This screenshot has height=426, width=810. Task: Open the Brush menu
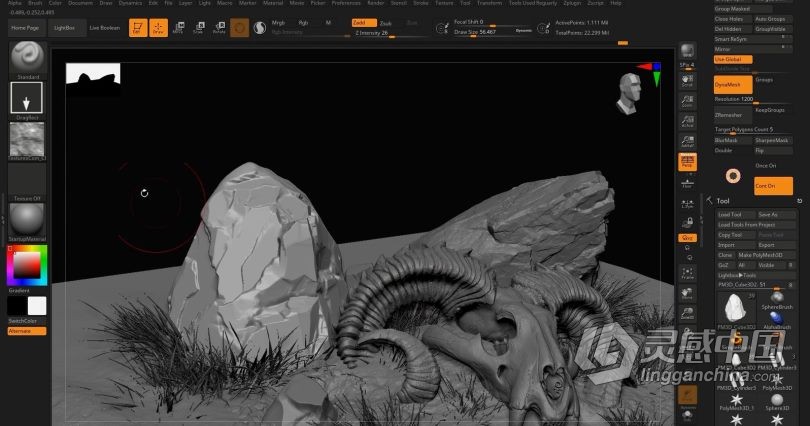(x=35, y=3)
